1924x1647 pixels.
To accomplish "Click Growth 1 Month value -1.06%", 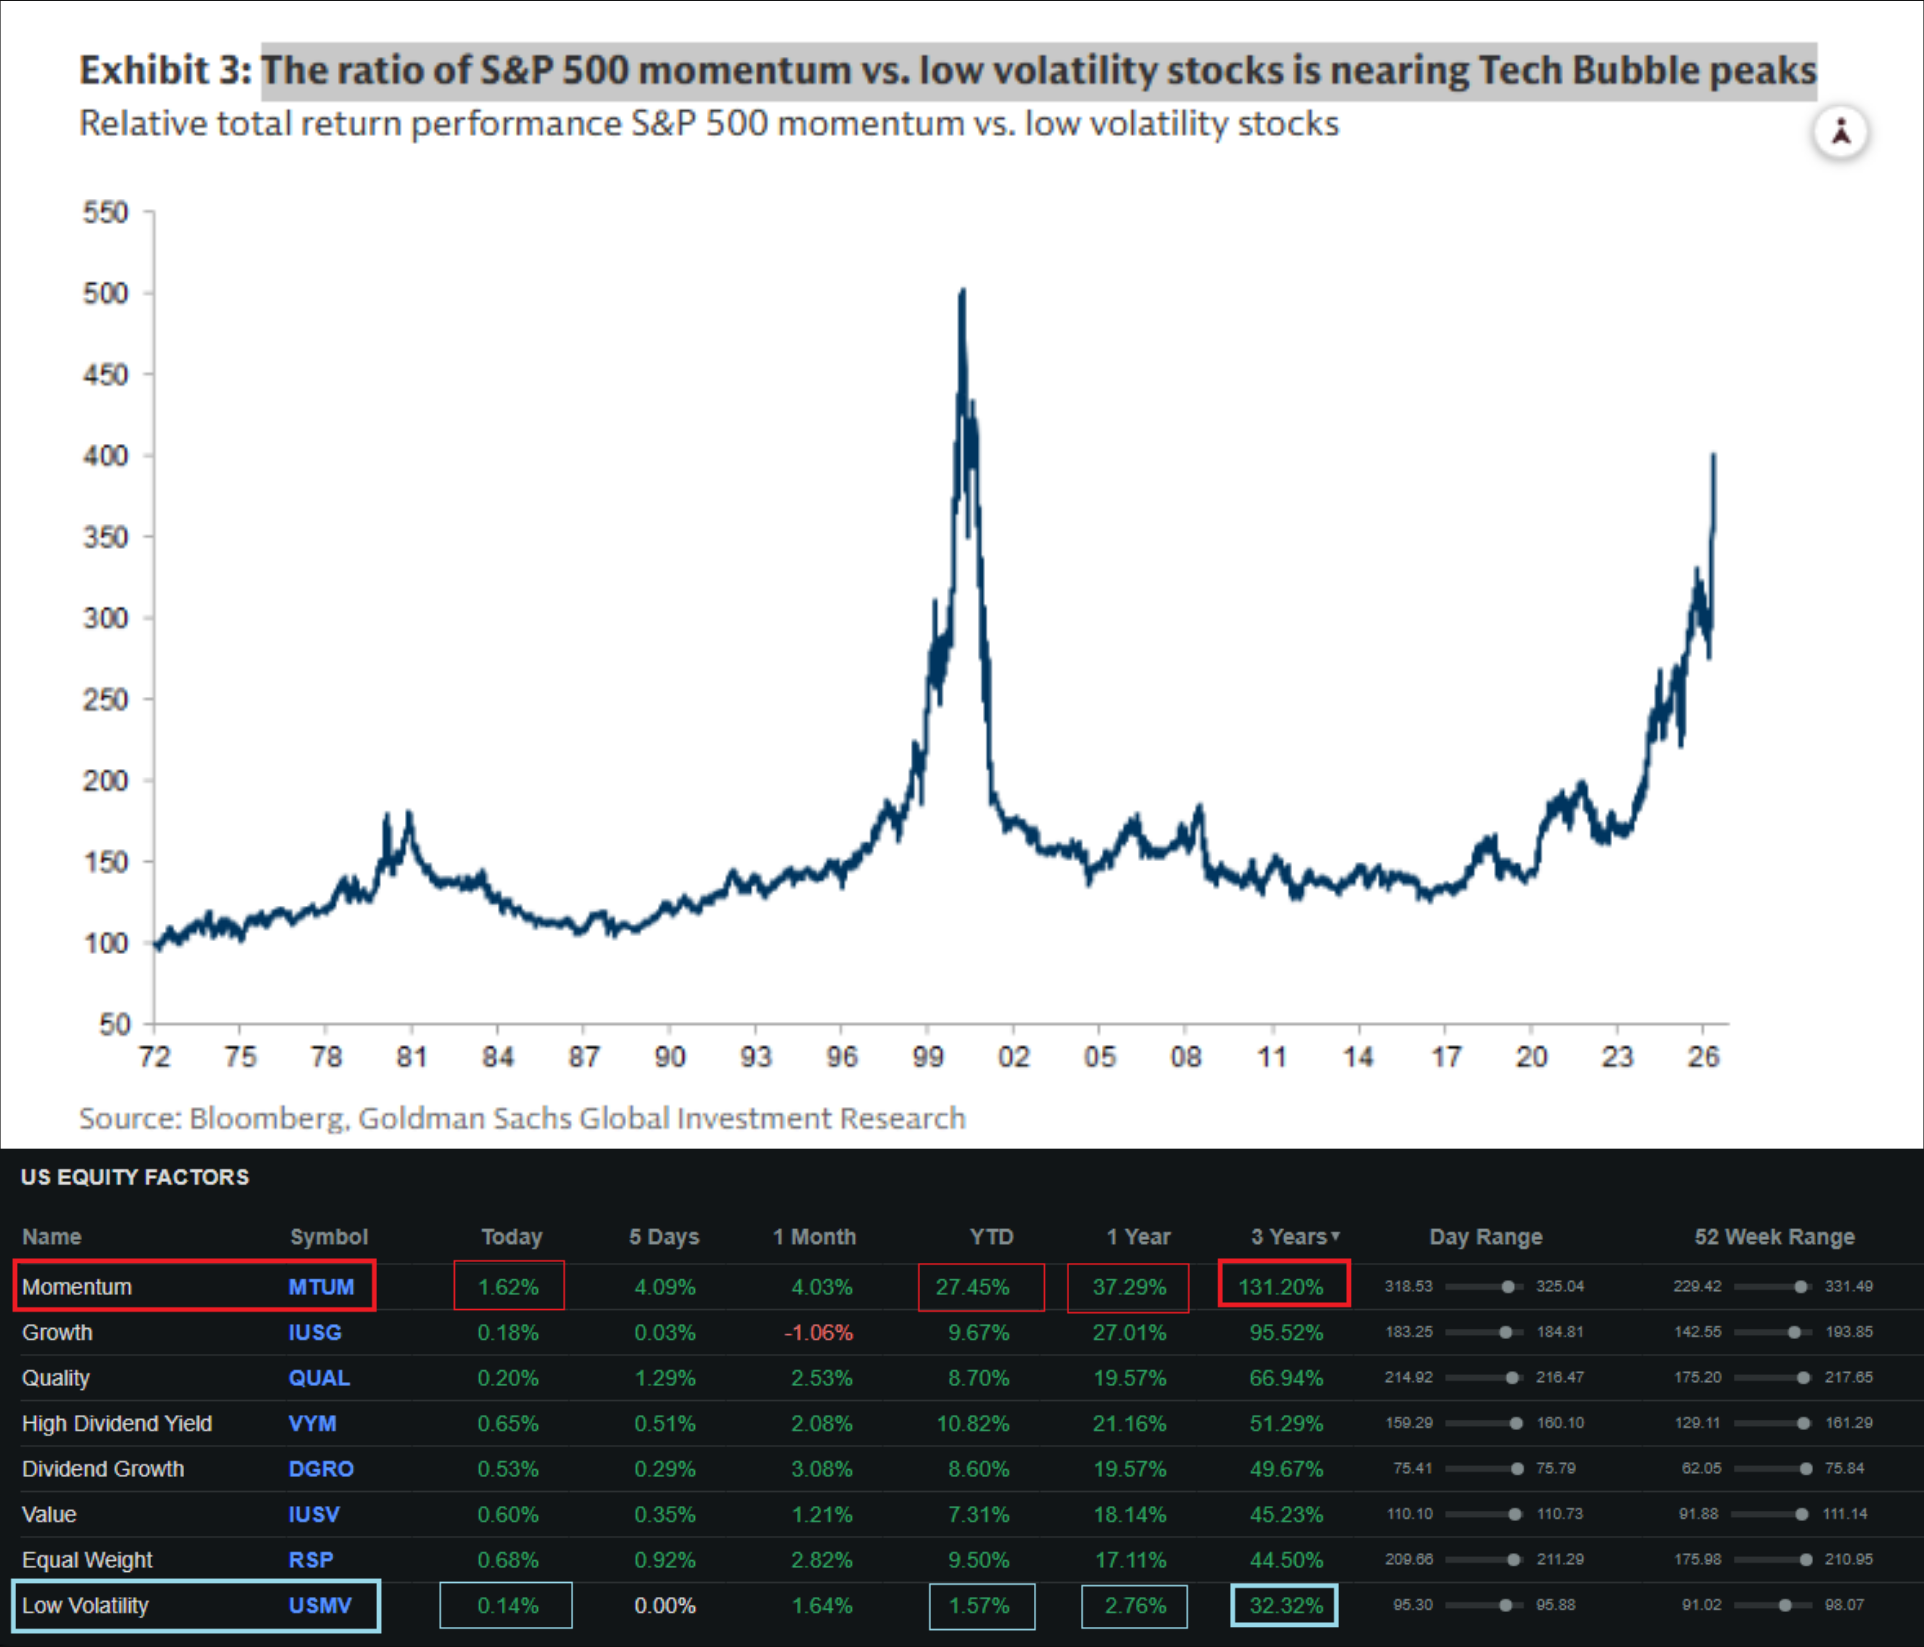I will (x=818, y=1332).
